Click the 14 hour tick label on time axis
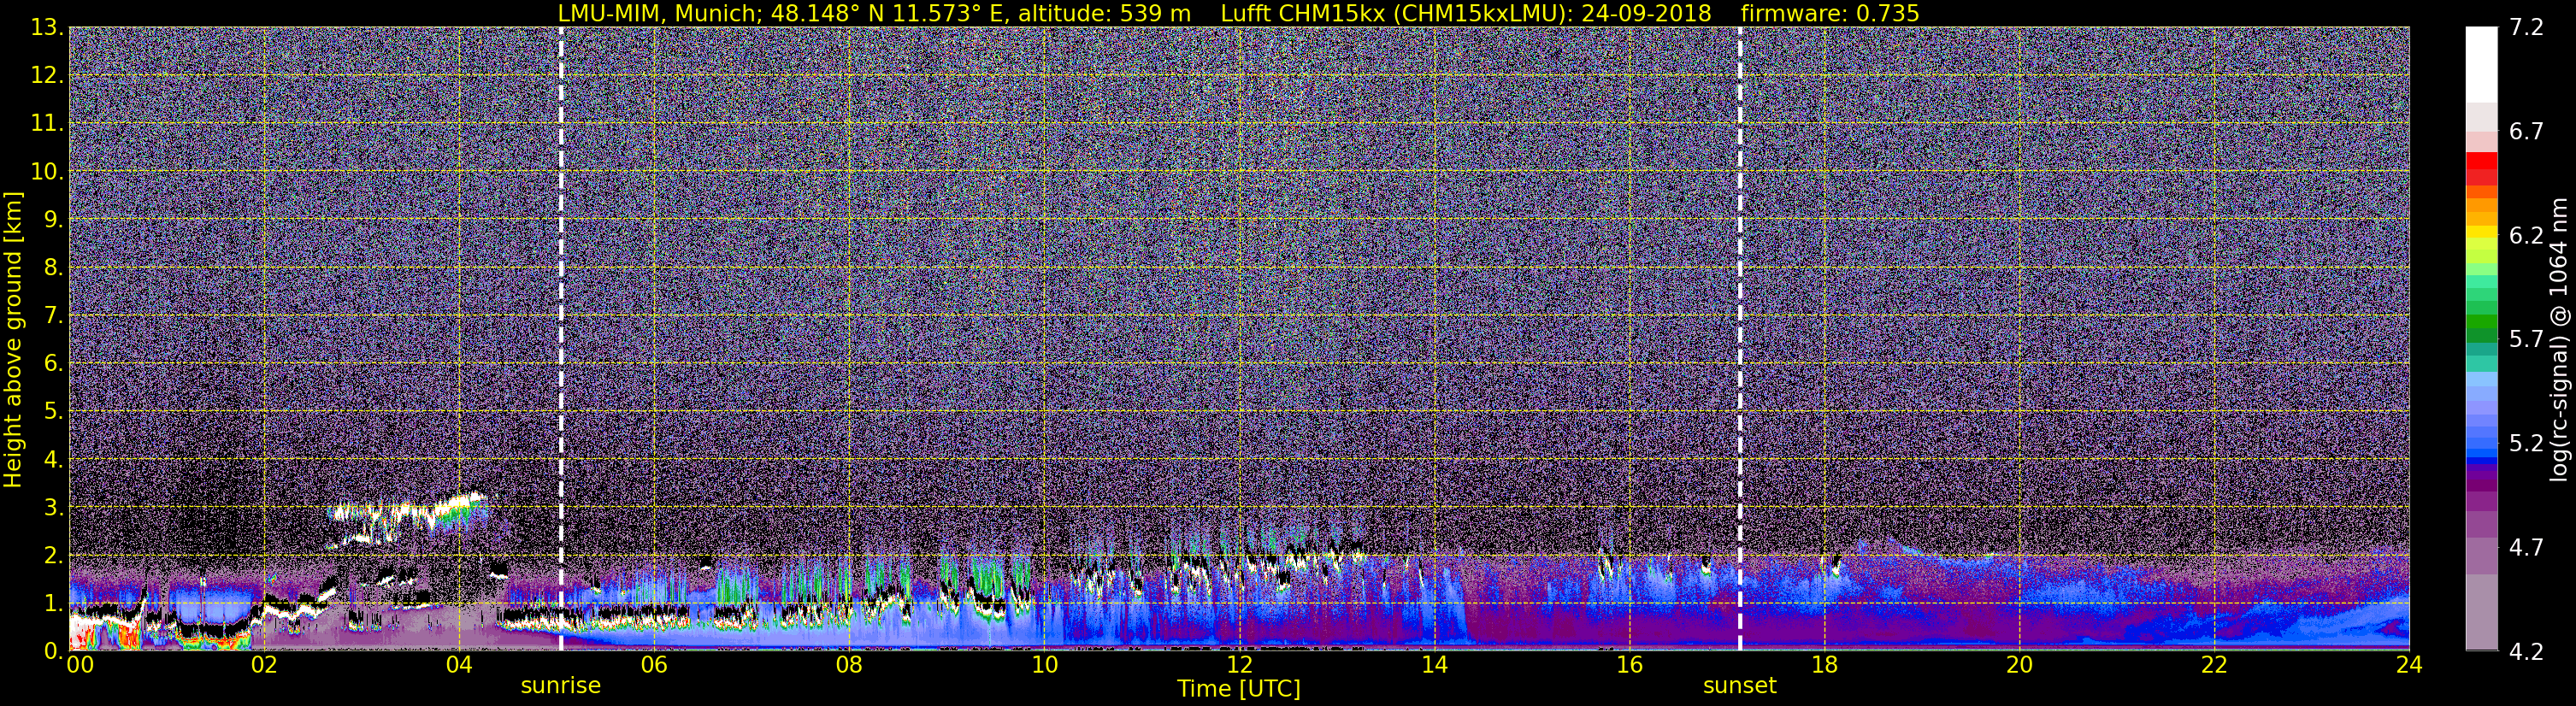This screenshot has width=2576, height=706. pos(1434,665)
